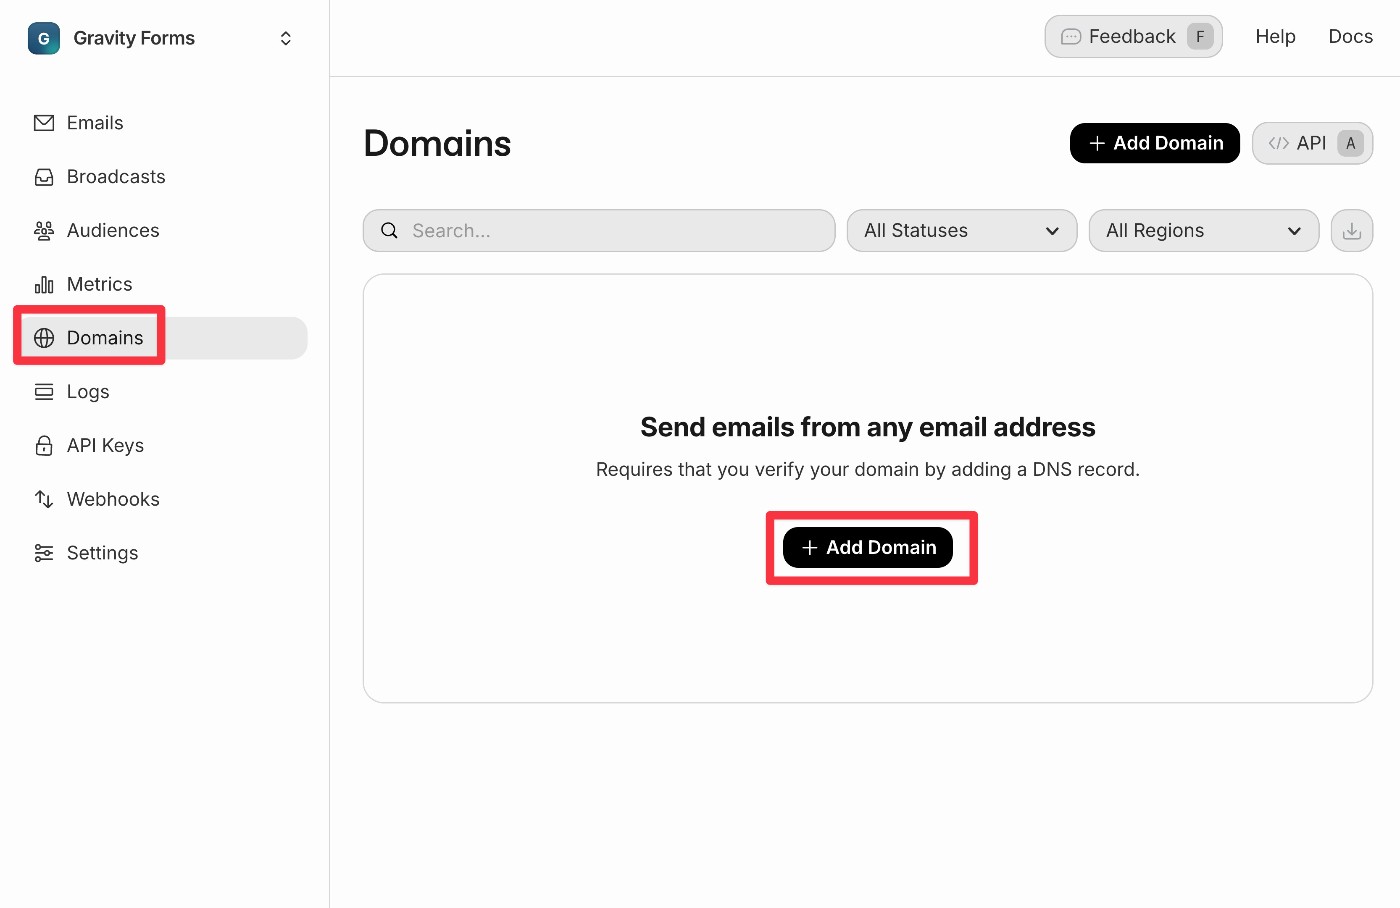The width and height of the screenshot is (1400, 908).
Task: Click the Emails envelope icon
Action: 44,123
